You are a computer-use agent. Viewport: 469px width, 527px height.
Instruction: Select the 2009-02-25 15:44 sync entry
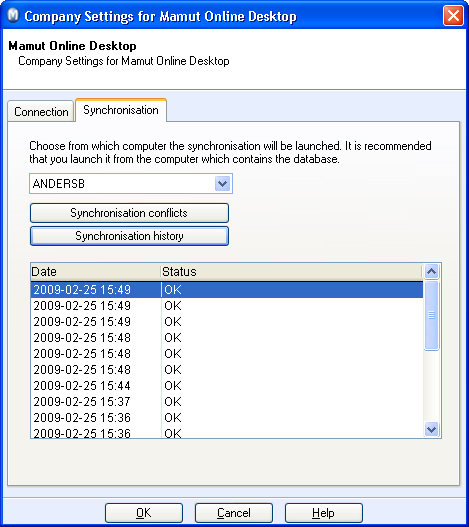click(227, 386)
